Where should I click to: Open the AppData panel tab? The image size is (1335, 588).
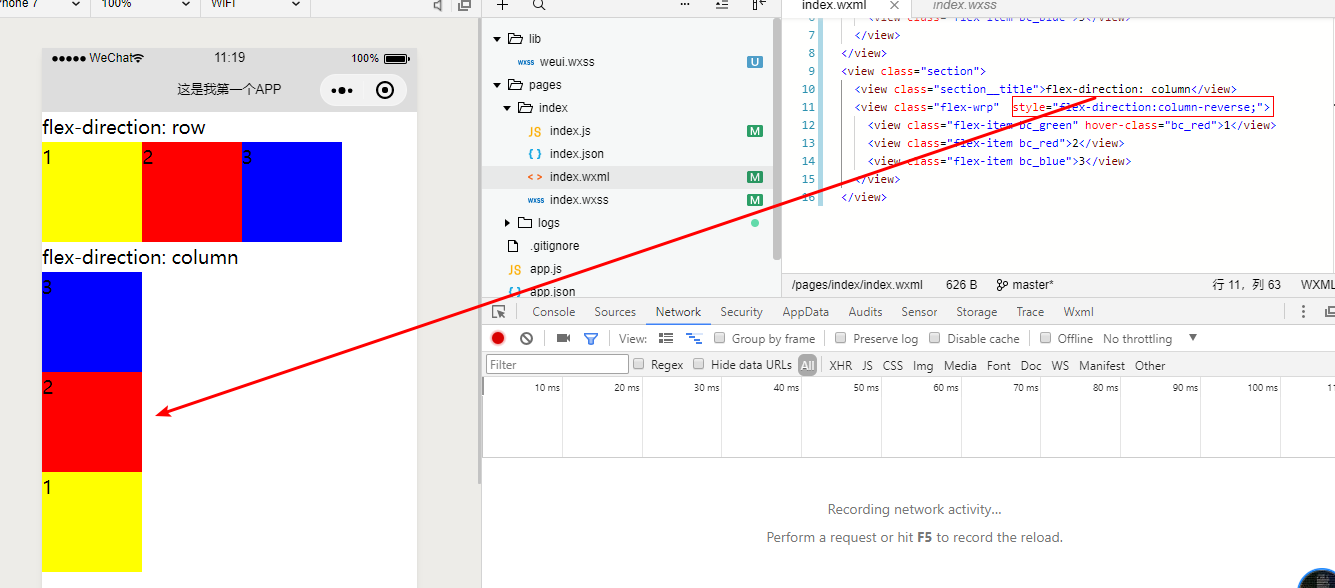(805, 312)
